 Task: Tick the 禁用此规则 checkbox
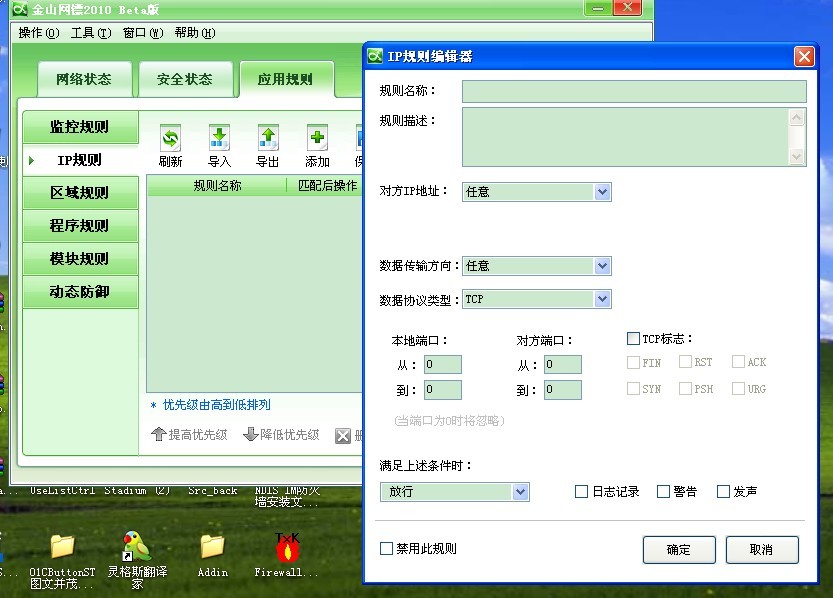point(386,548)
